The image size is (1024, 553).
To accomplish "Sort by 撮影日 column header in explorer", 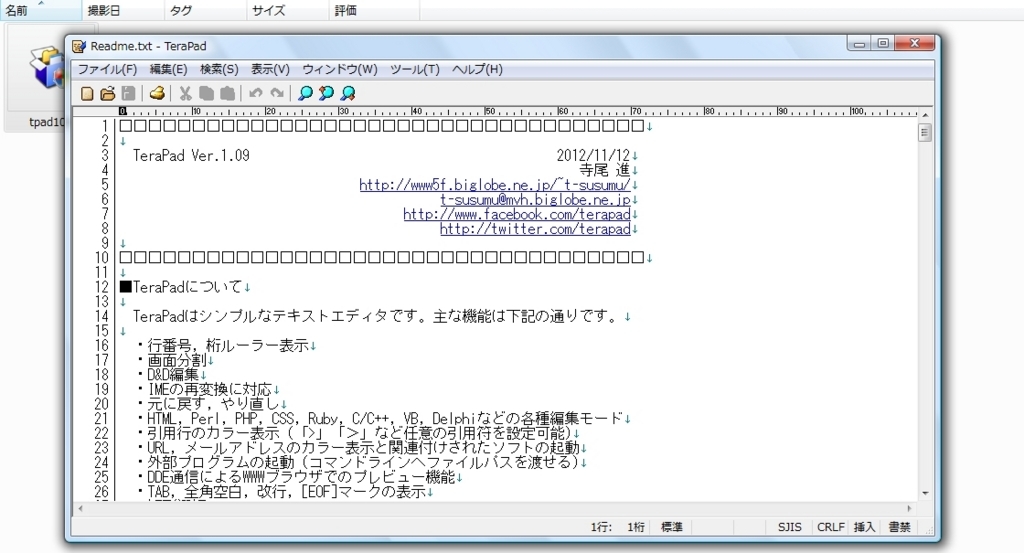I will pyautogui.click(x=123, y=10).
